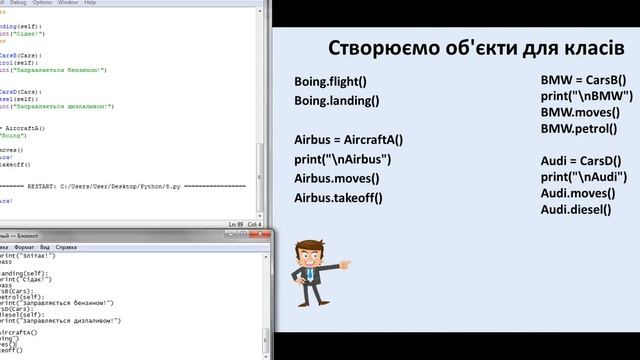
Task: Click the 'Заправляється бензином!' line in IDLE
Action: click(x=53, y=70)
